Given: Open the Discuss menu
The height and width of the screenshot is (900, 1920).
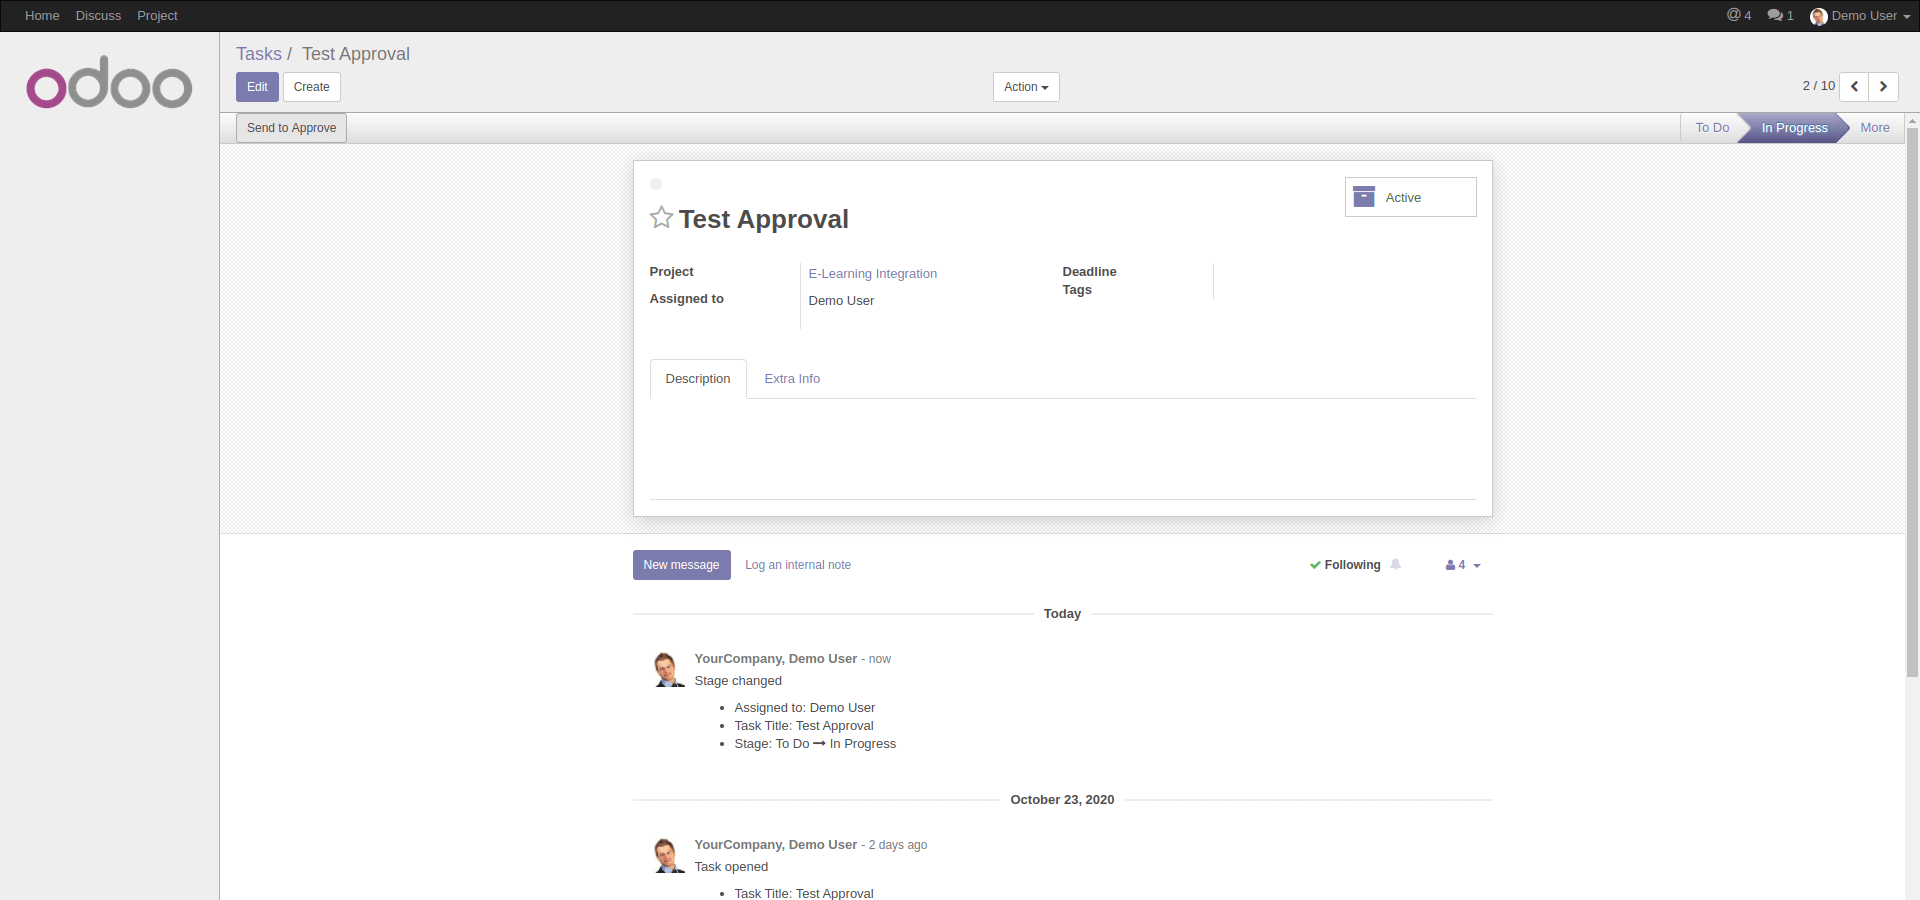Looking at the screenshot, I should 98,15.
